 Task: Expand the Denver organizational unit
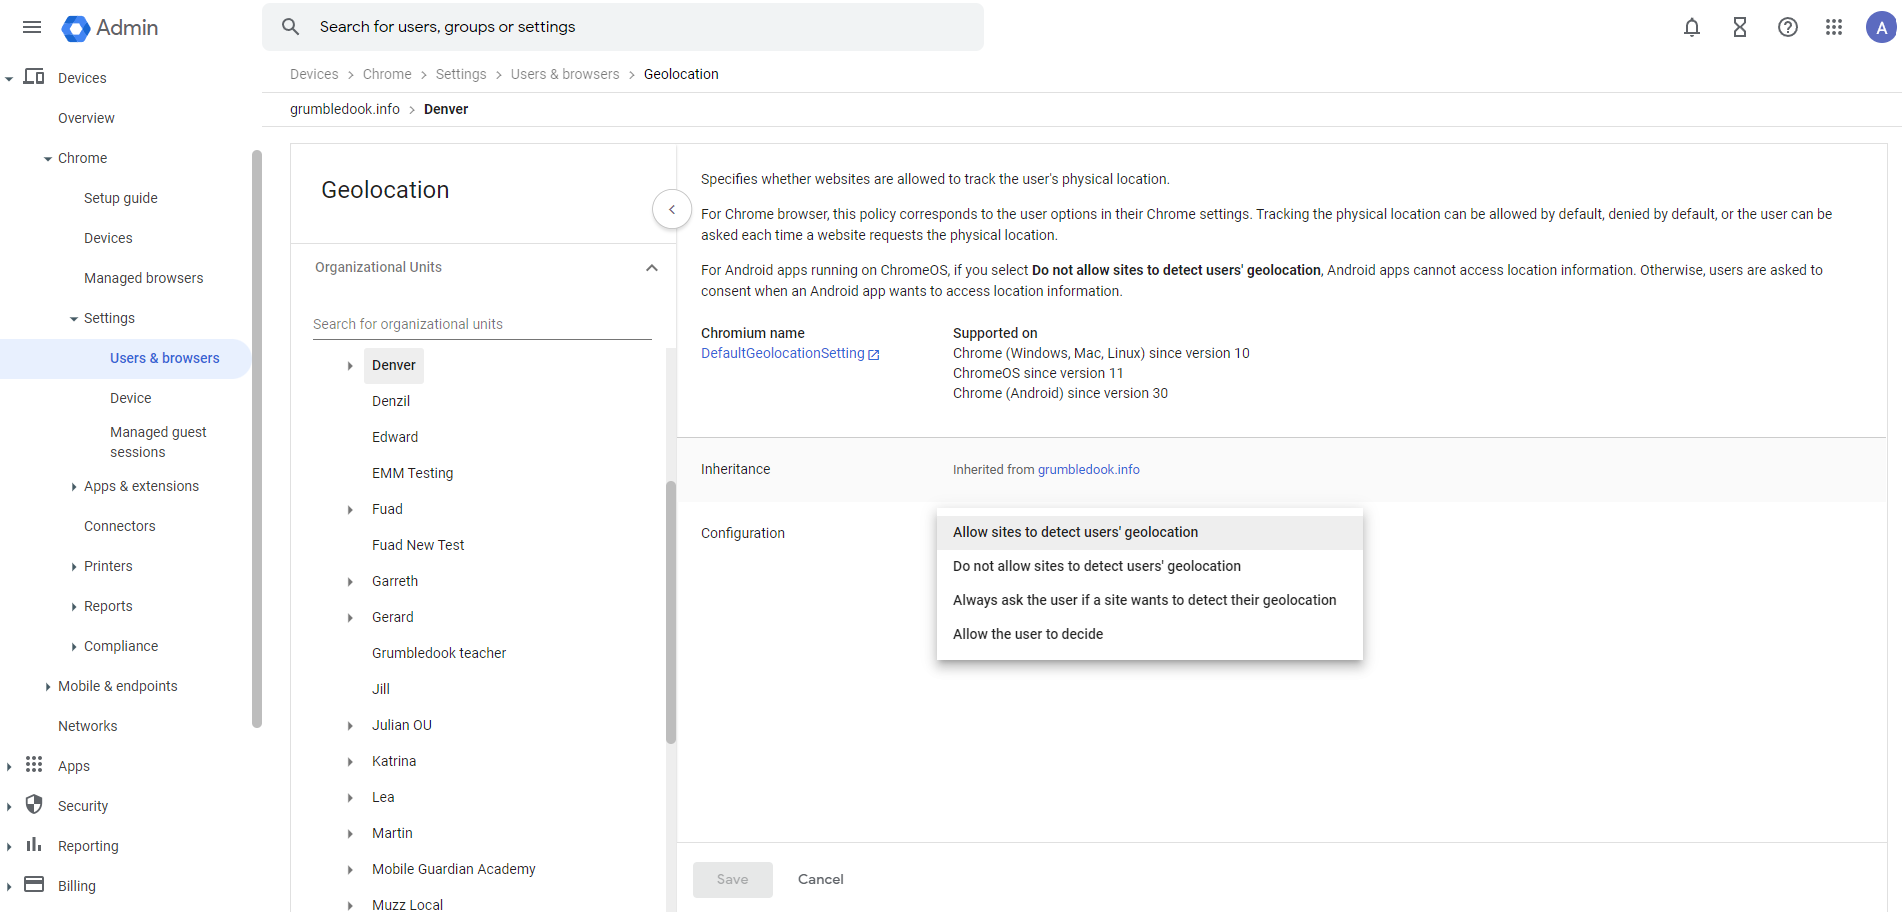click(350, 366)
